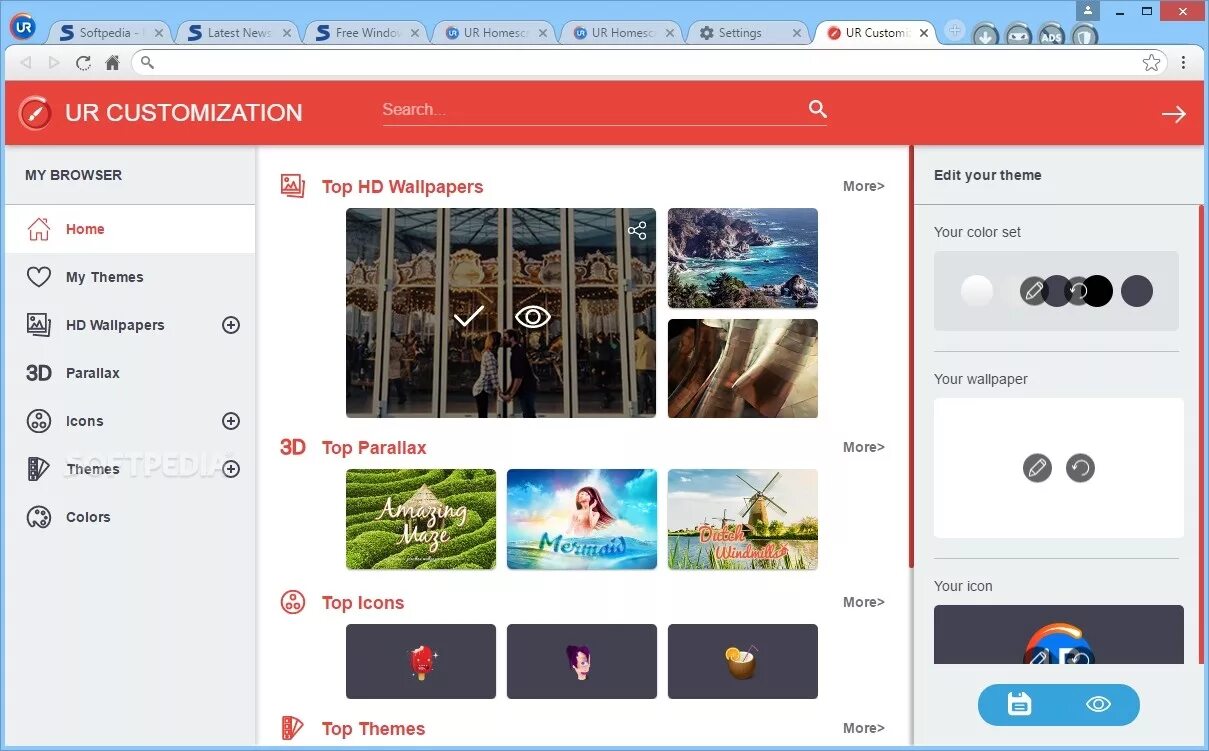Open the downloads toolbar button
Screen dimensions: 1209x751
986,36
